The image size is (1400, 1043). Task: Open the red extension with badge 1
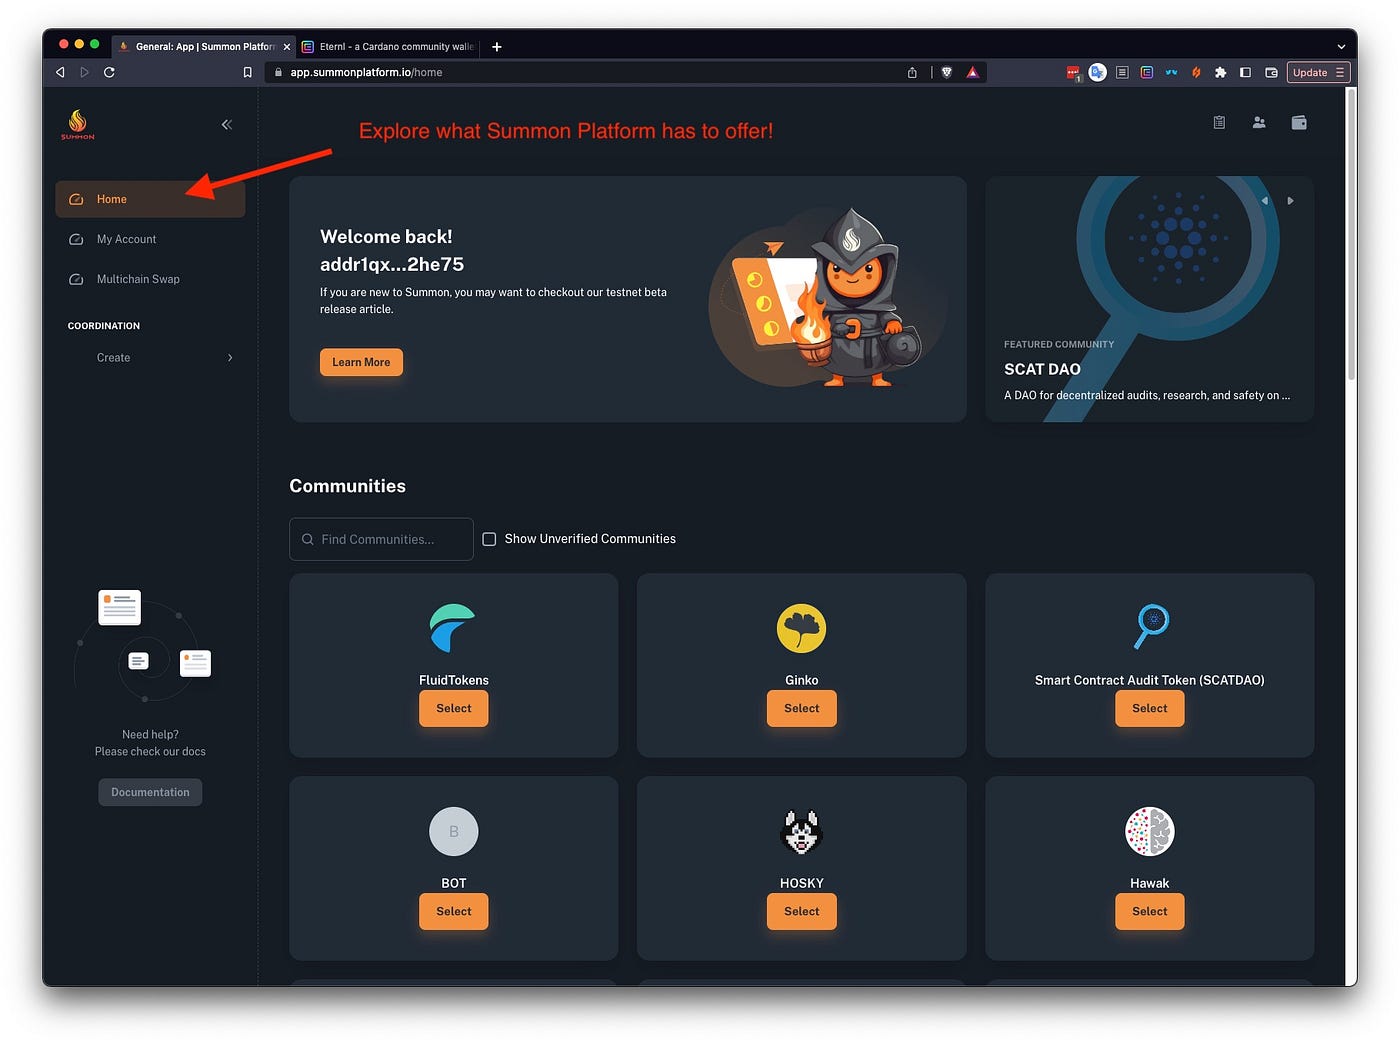point(1073,72)
